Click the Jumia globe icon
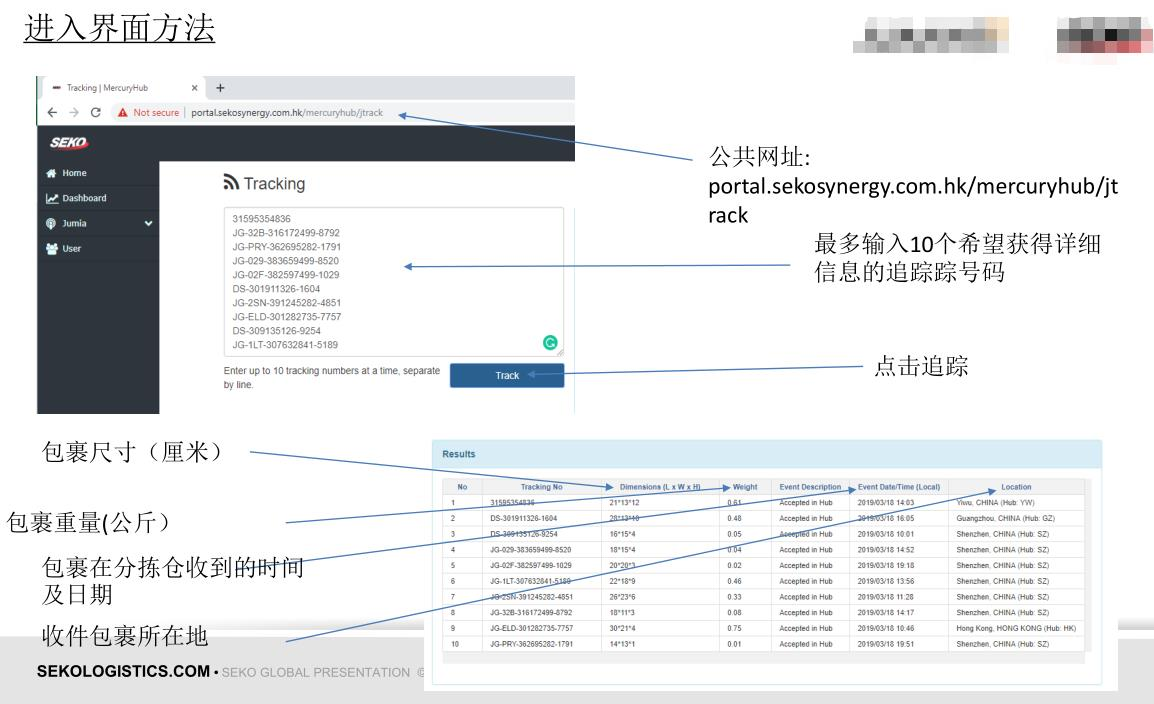This screenshot has width=1154, height=704. pyautogui.click(x=51, y=224)
